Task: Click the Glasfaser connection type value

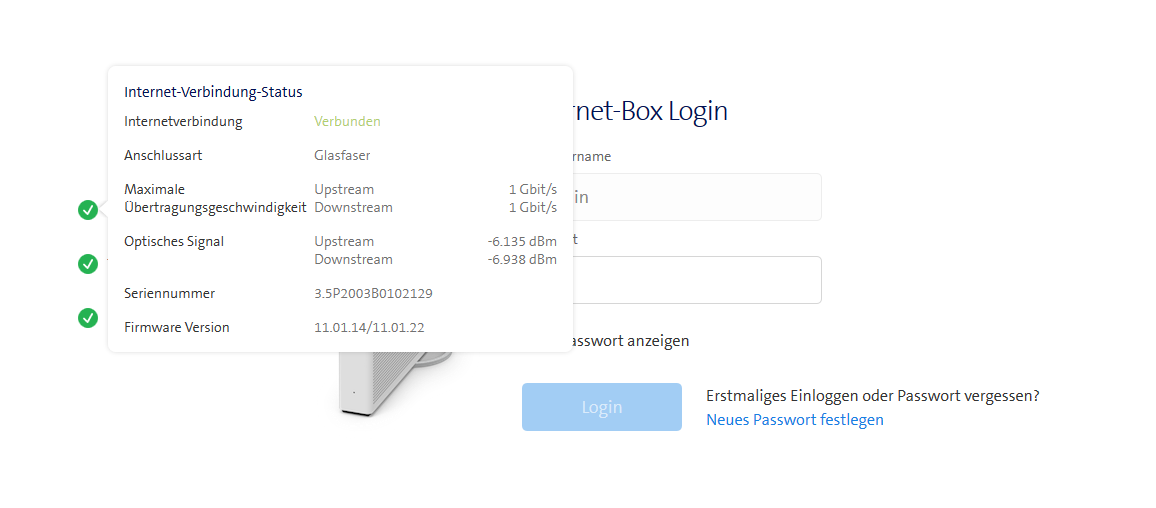Action: tap(342, 156)
